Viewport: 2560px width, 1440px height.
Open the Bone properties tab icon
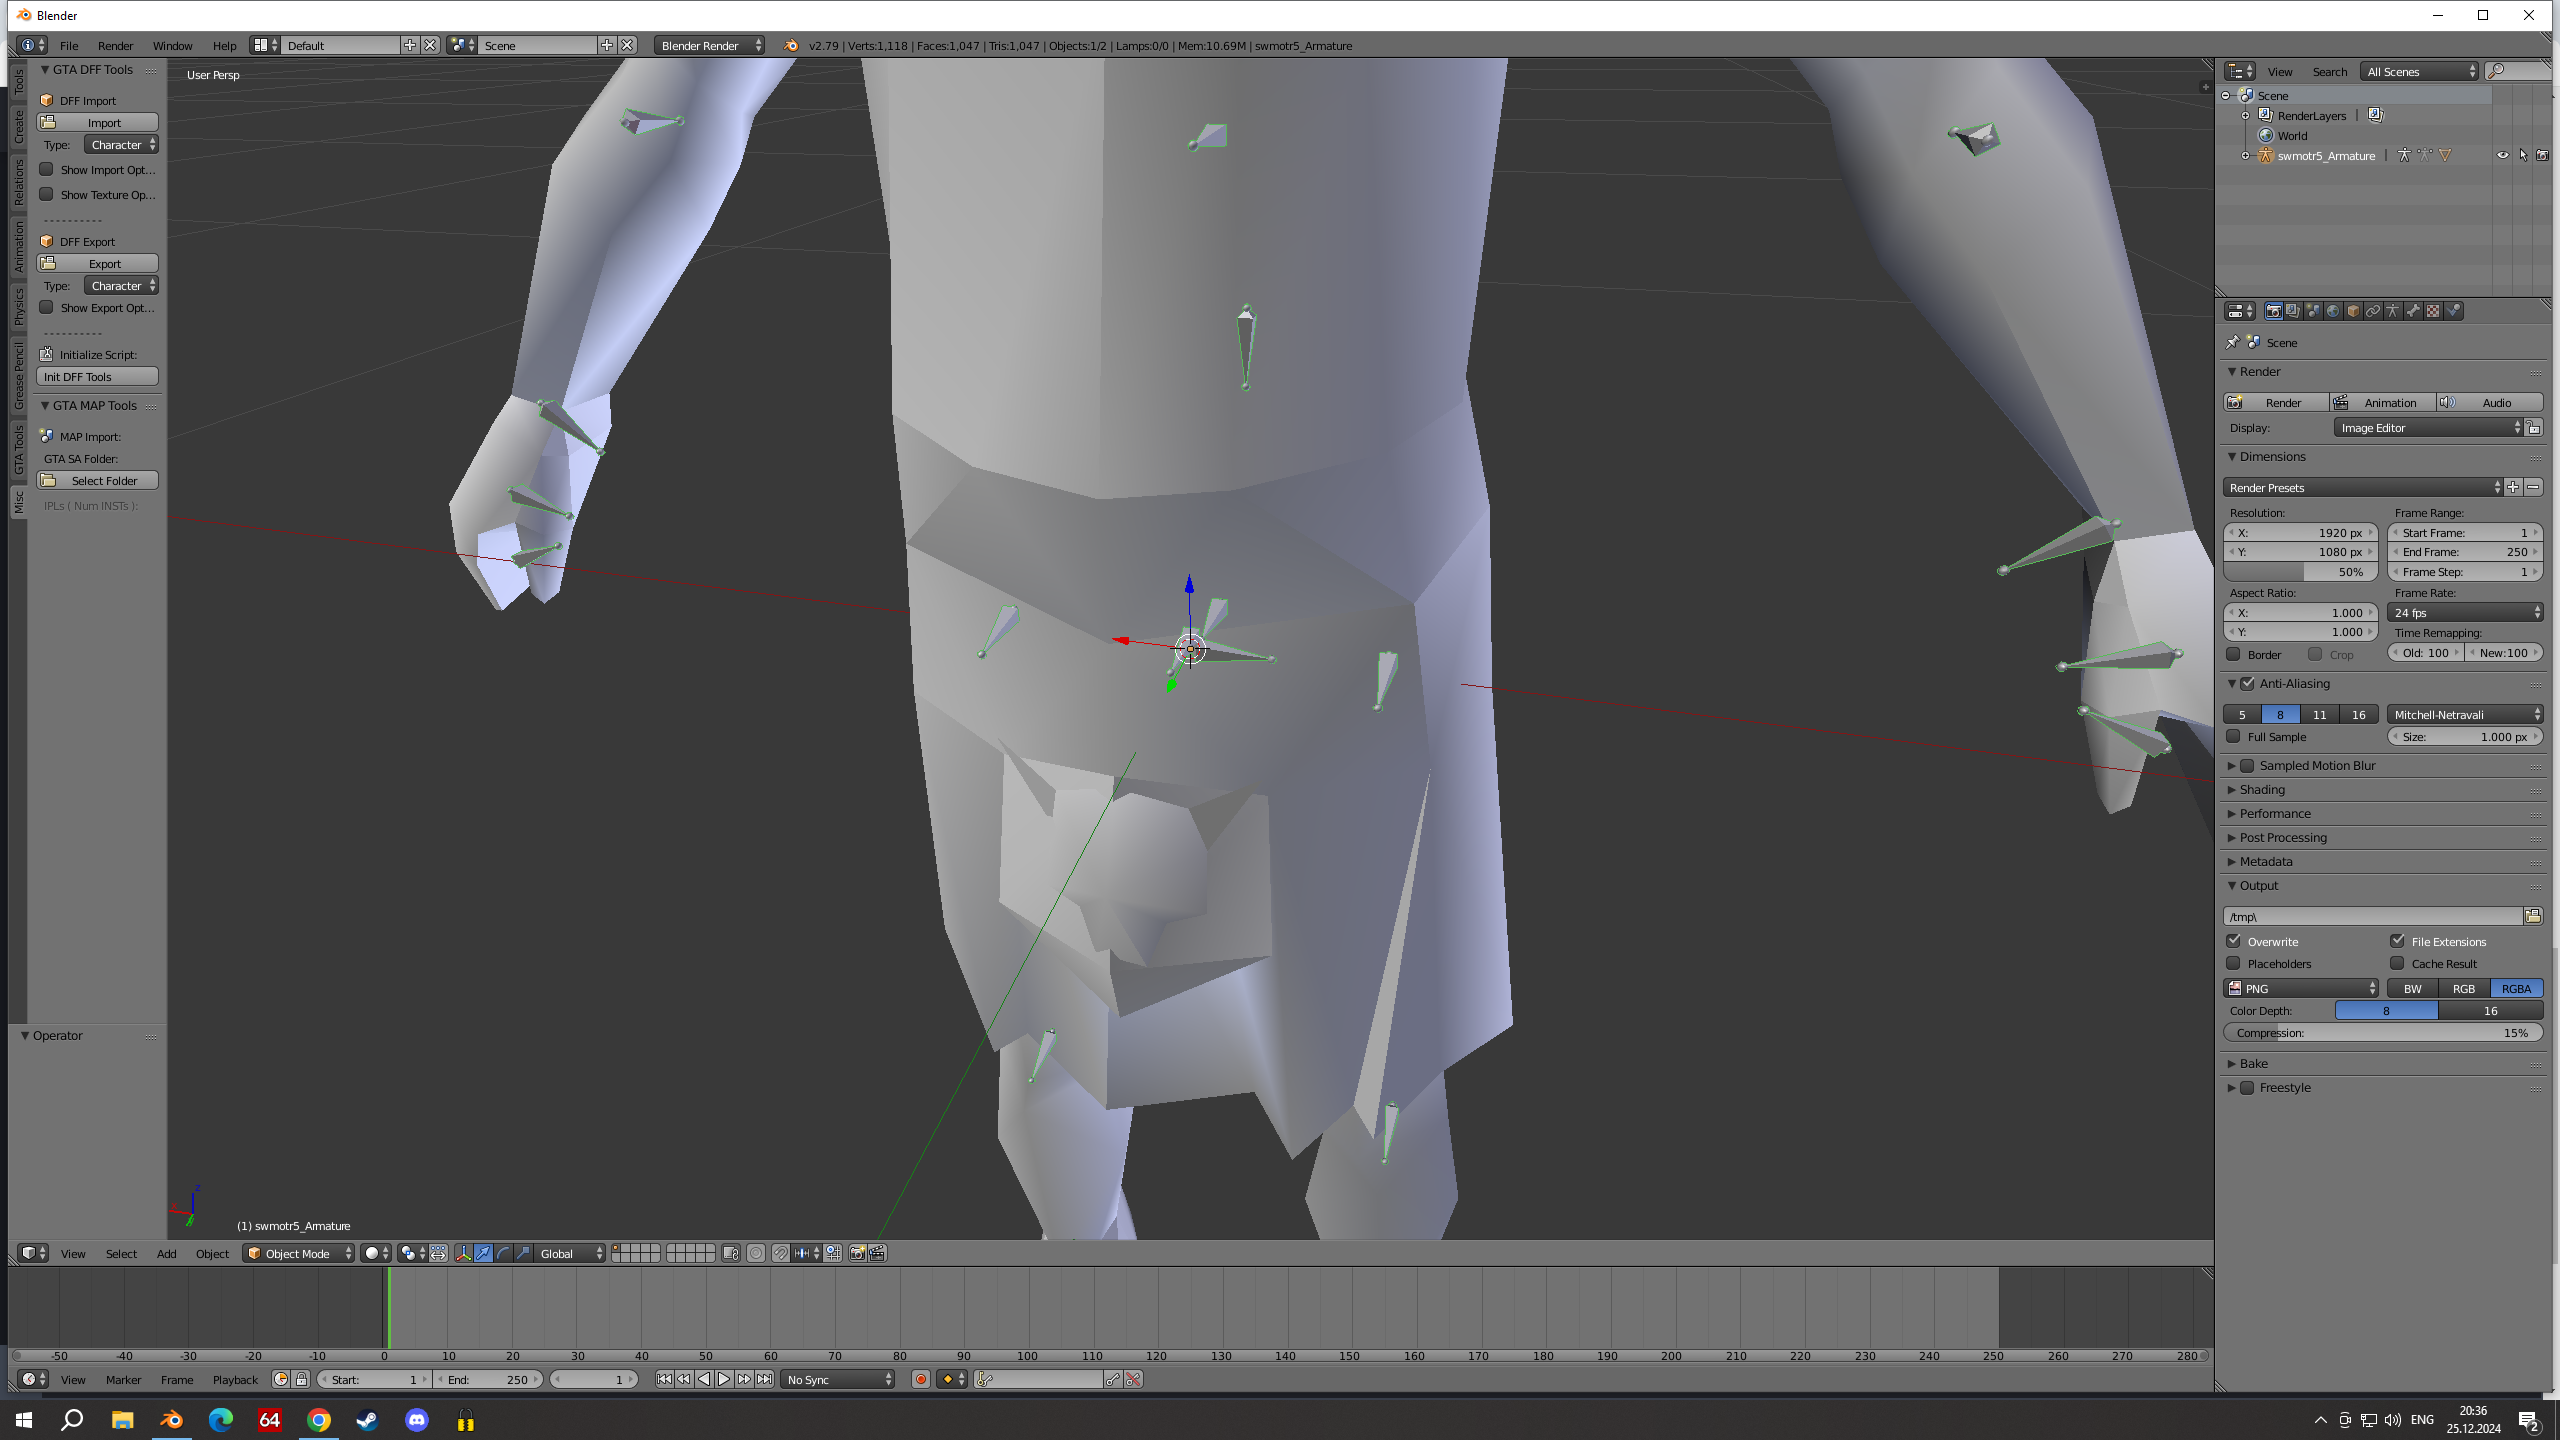pos(2413,311)
